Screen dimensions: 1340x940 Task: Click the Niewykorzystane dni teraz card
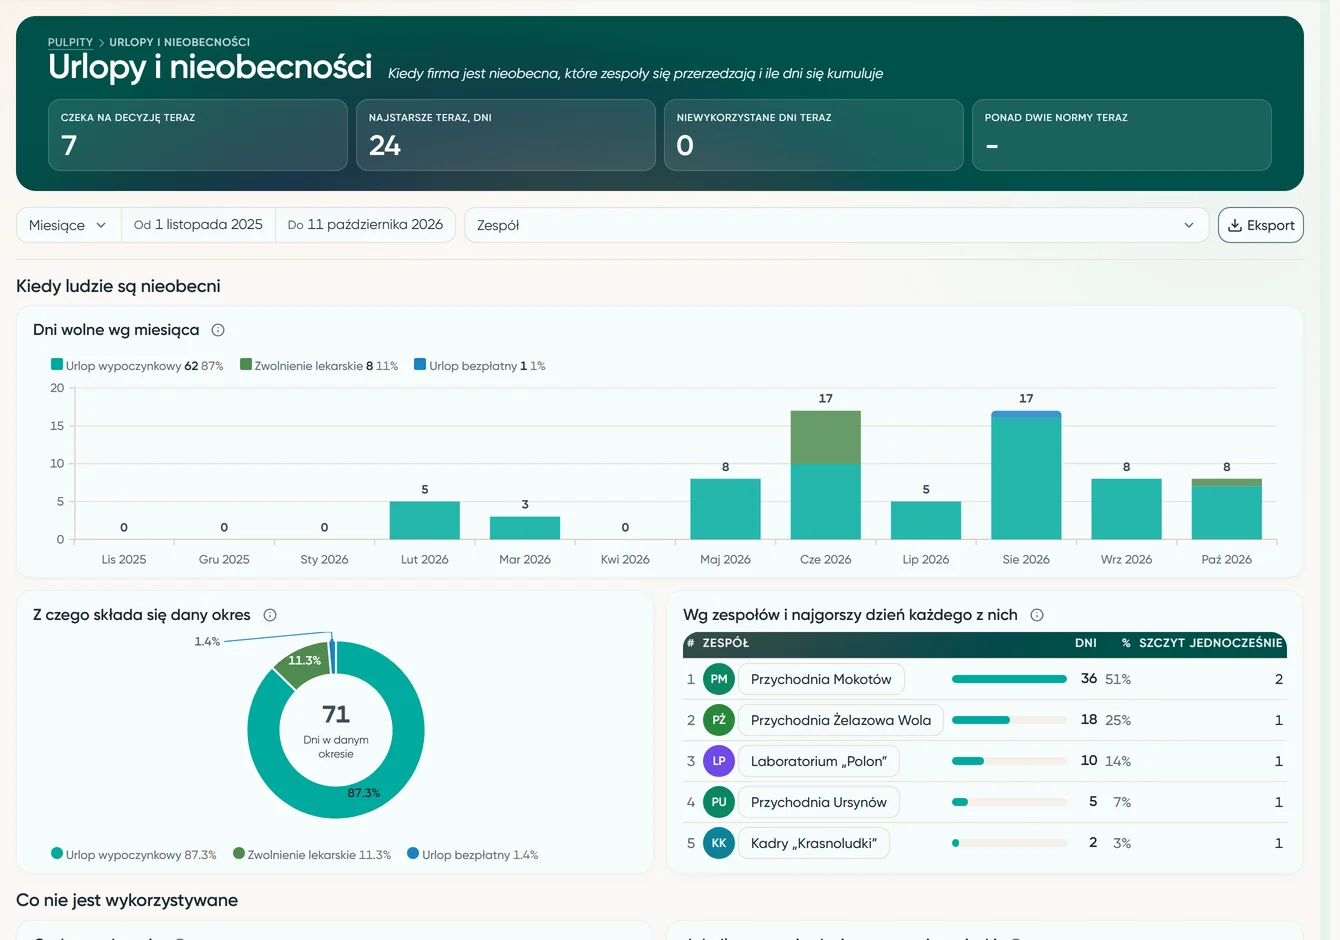(814, 135)
